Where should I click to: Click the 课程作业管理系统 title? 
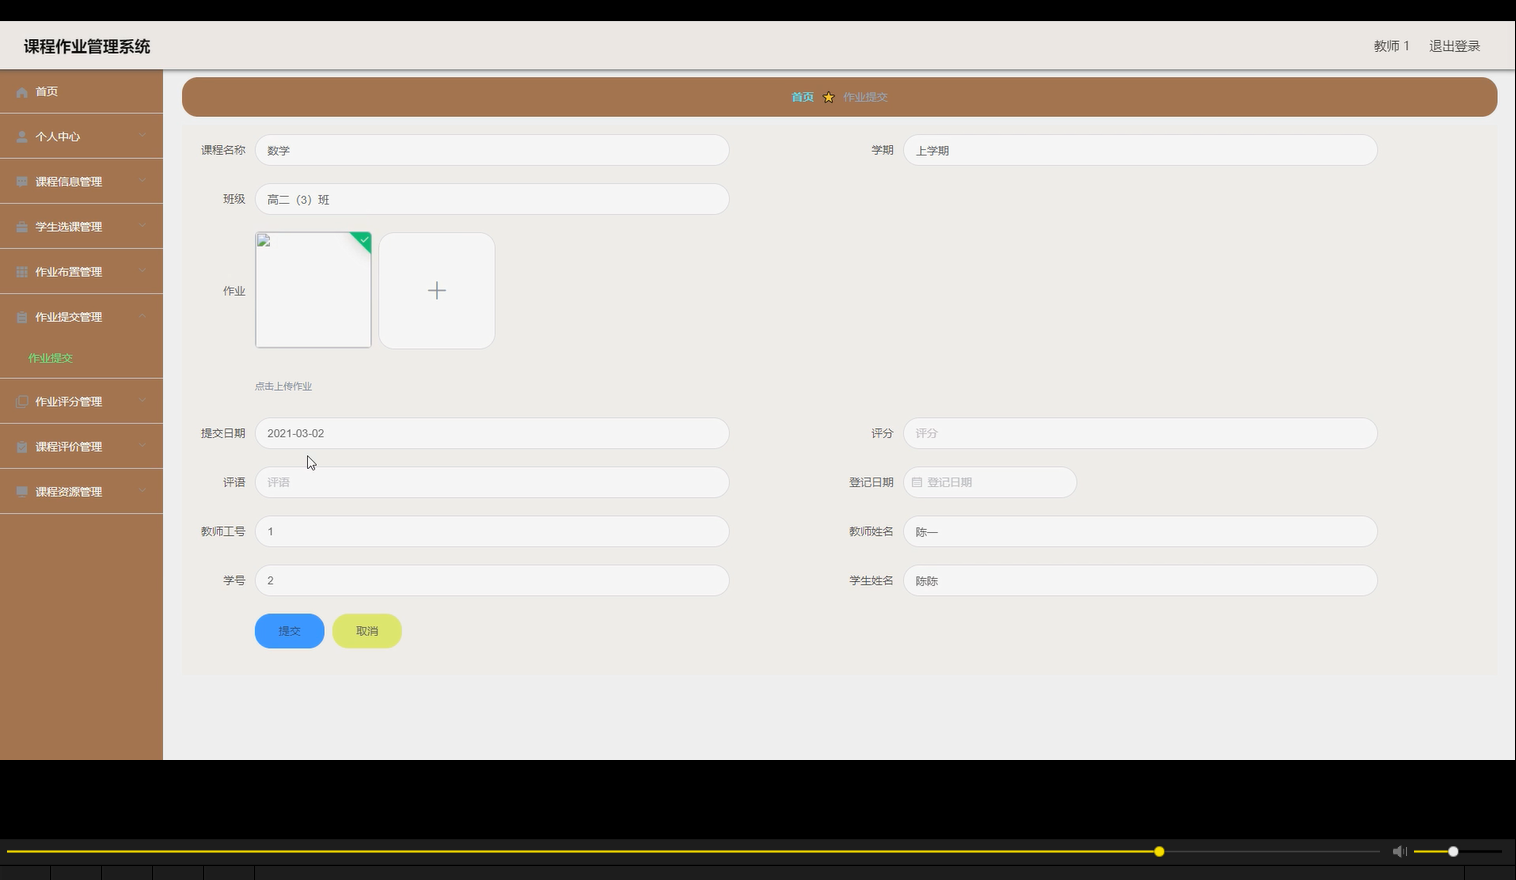pyautogui.click(x=87, y=46)
